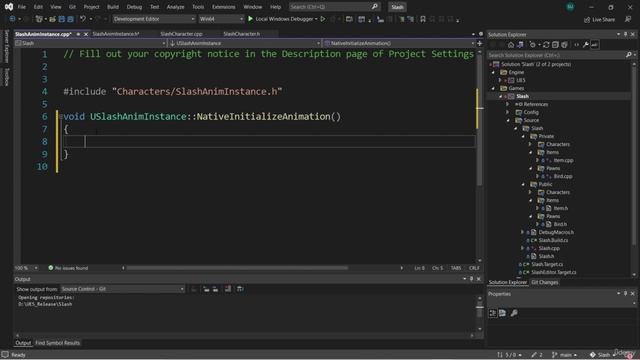The image size is (640, 360).
Task: Collapse the NativeInitializeAnimation function outline marker
Action: coord(61,117)
